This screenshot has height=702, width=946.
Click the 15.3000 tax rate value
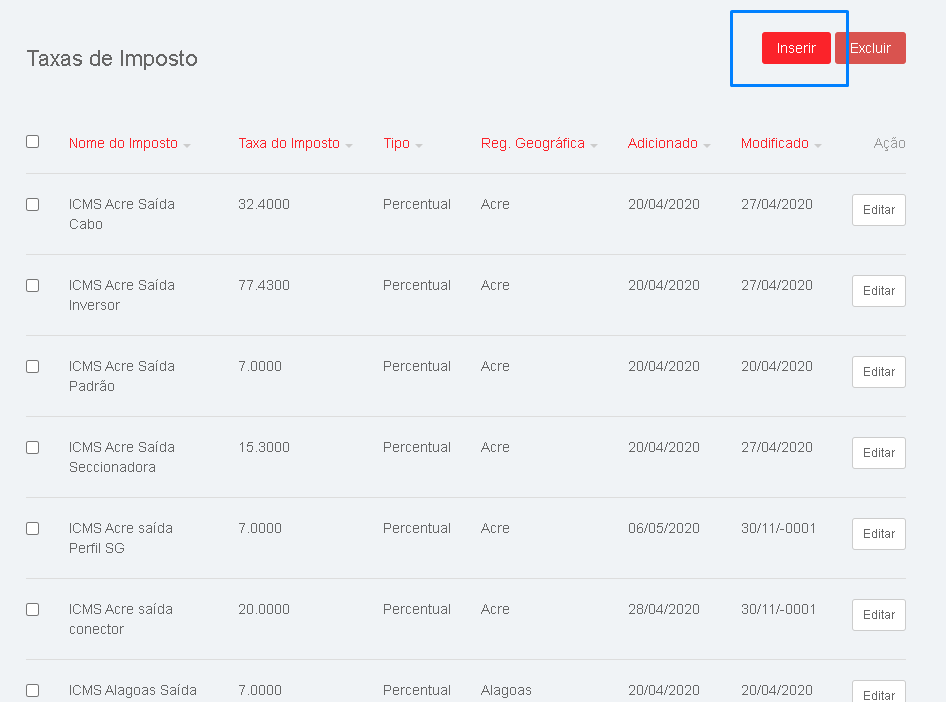[x=264, y=447]
